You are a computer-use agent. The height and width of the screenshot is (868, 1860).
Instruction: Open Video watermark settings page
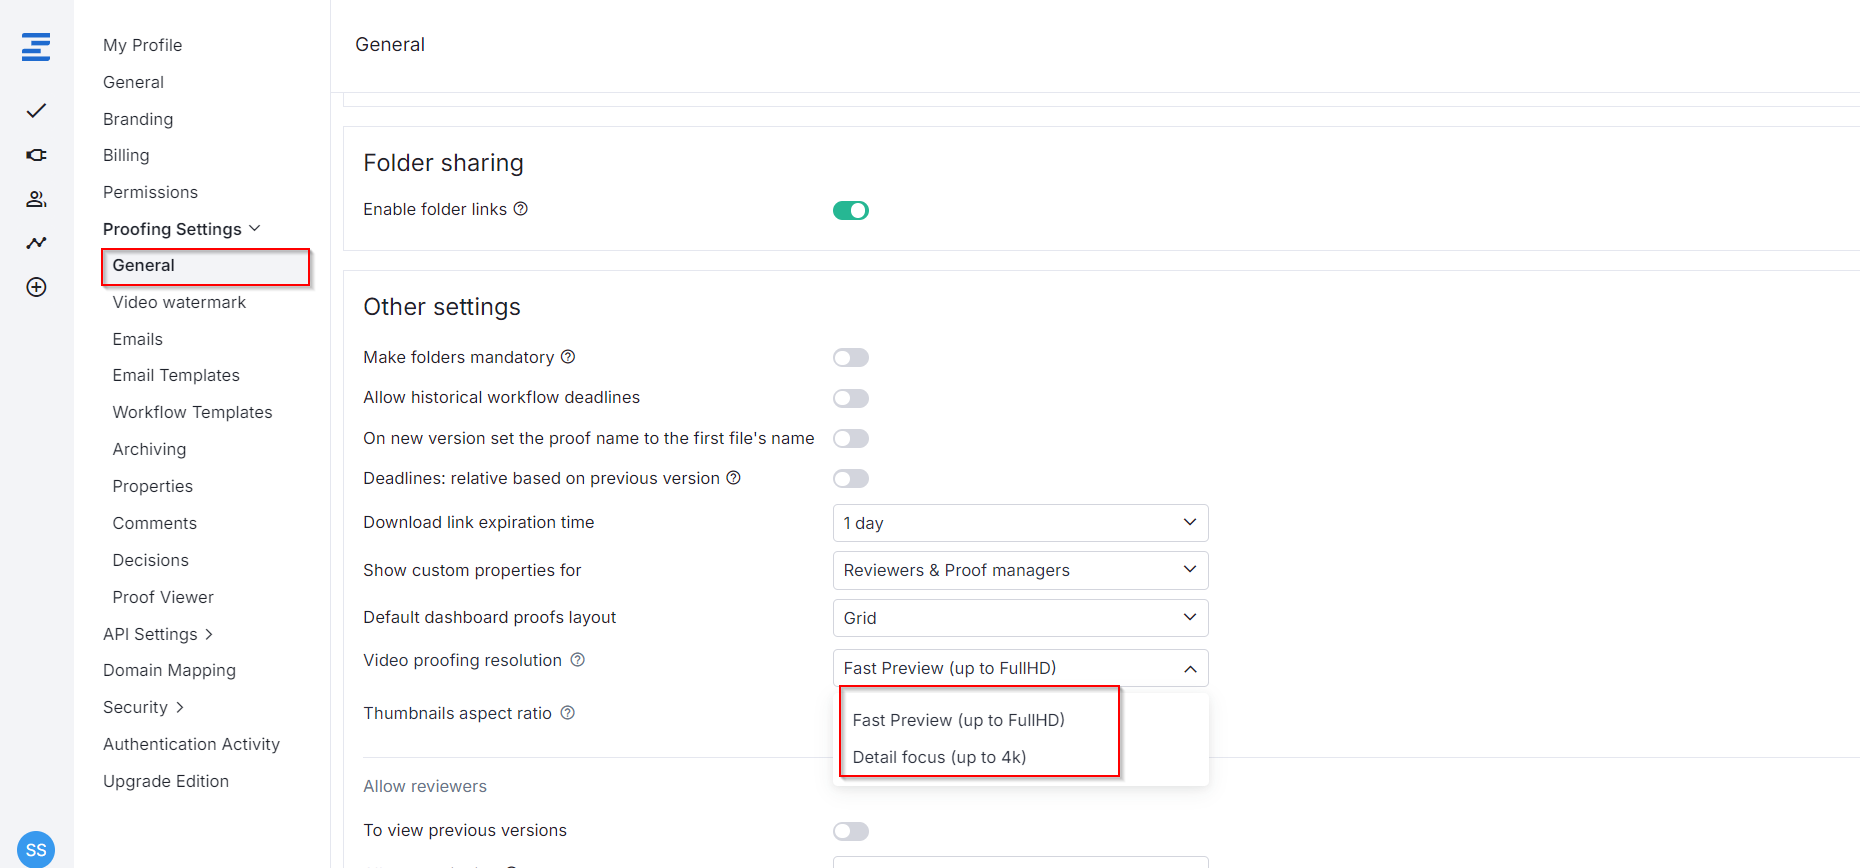[179, 302]
